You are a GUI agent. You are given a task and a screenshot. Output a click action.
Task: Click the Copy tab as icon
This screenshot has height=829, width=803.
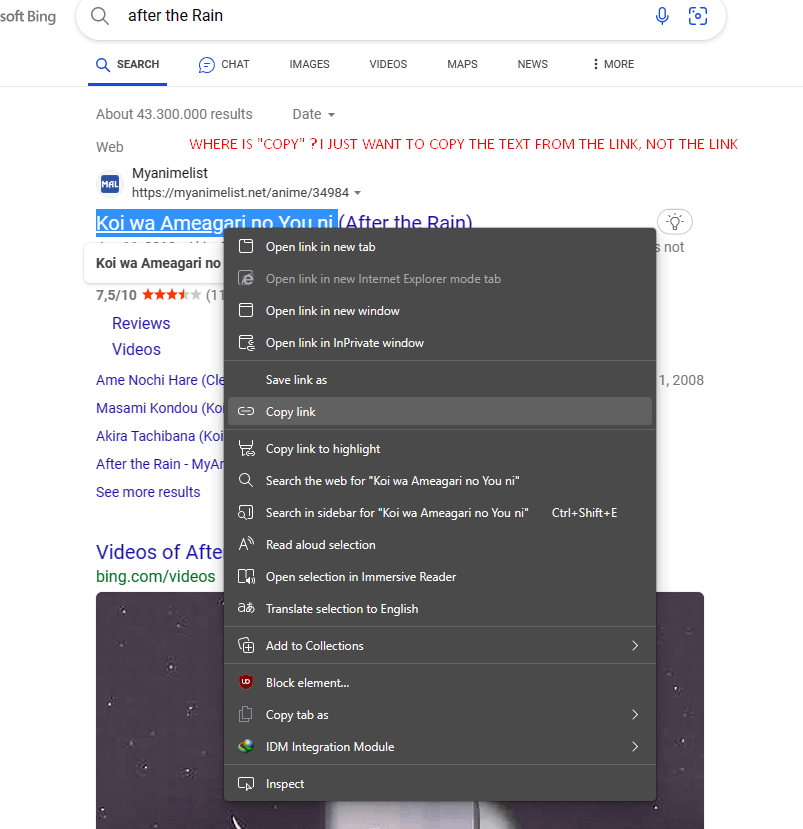245,714
